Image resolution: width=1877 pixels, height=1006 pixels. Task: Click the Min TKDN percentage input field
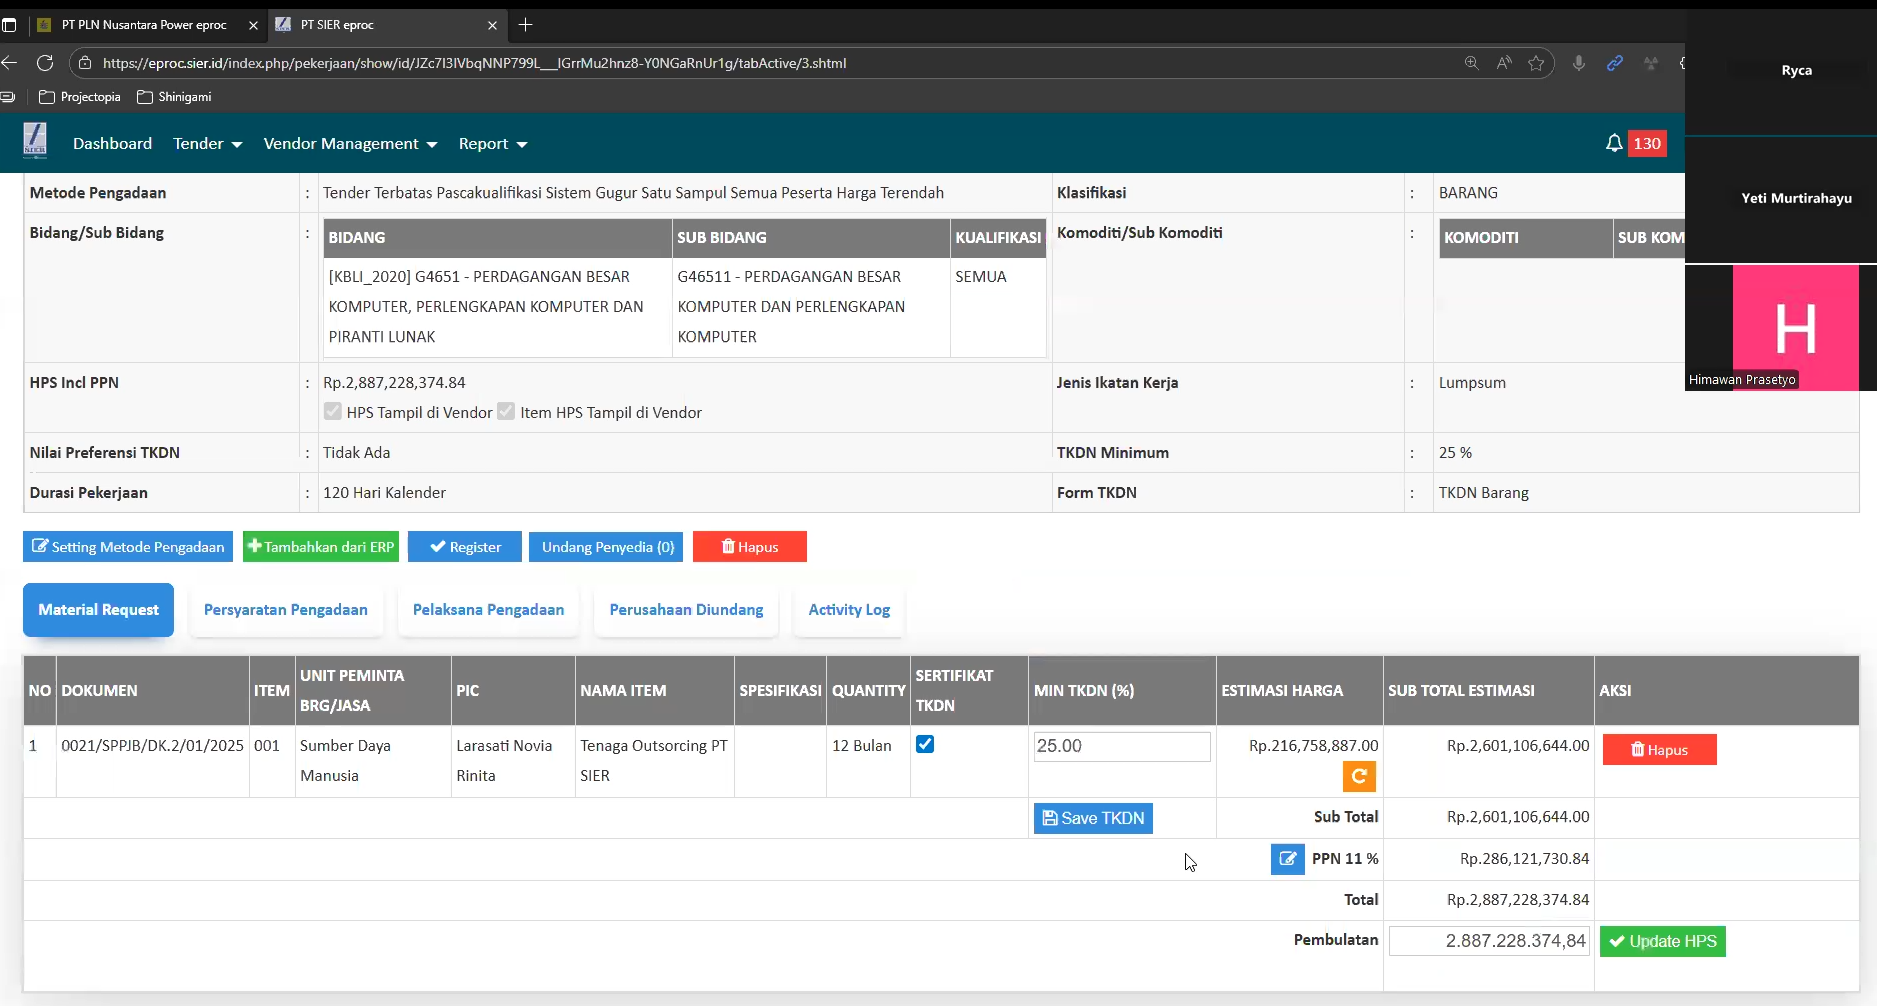point(1121,746)
